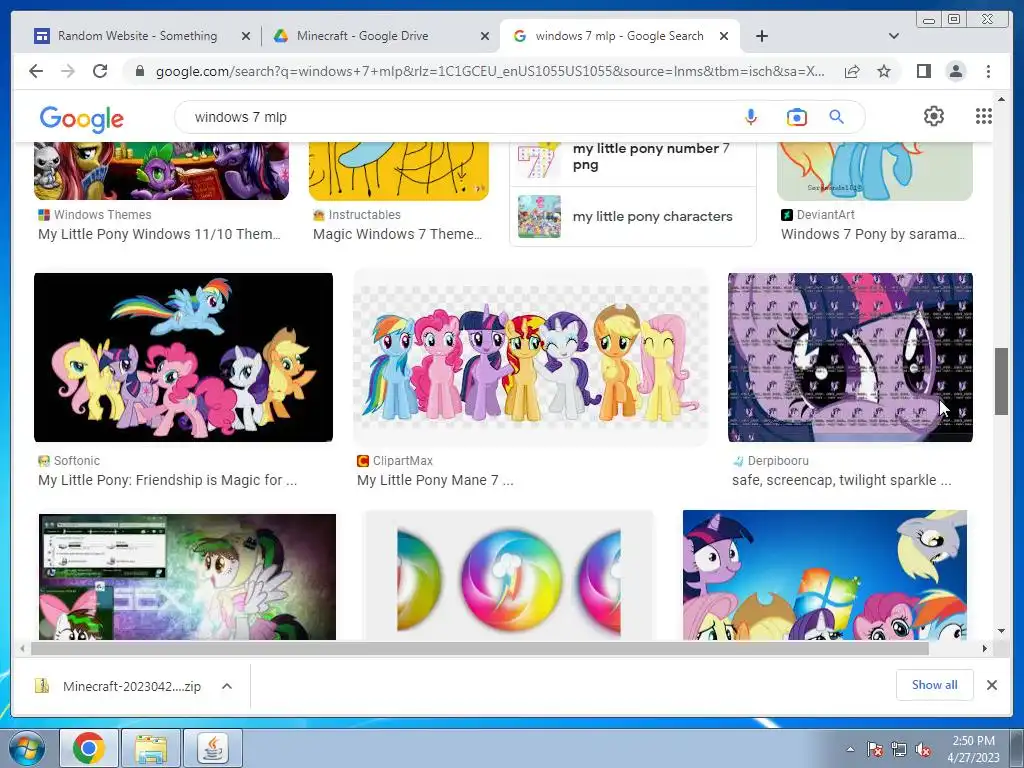
Task: Open DeviantArt Windows 7 Pony result
Action: click(x=872, y=234)
